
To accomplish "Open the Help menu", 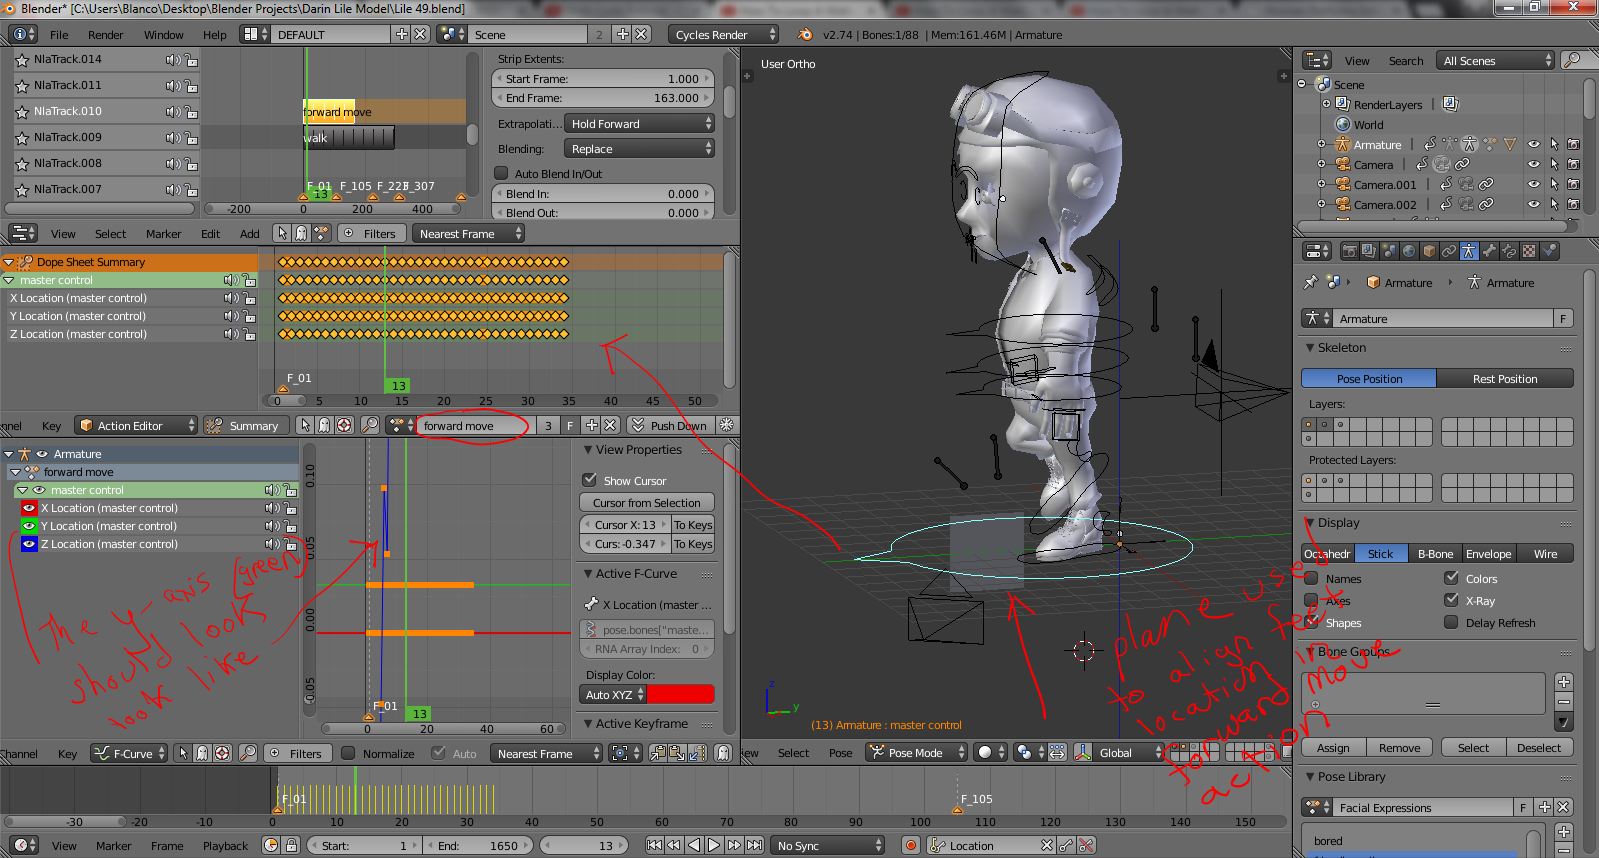I will [x=215, y=35].
